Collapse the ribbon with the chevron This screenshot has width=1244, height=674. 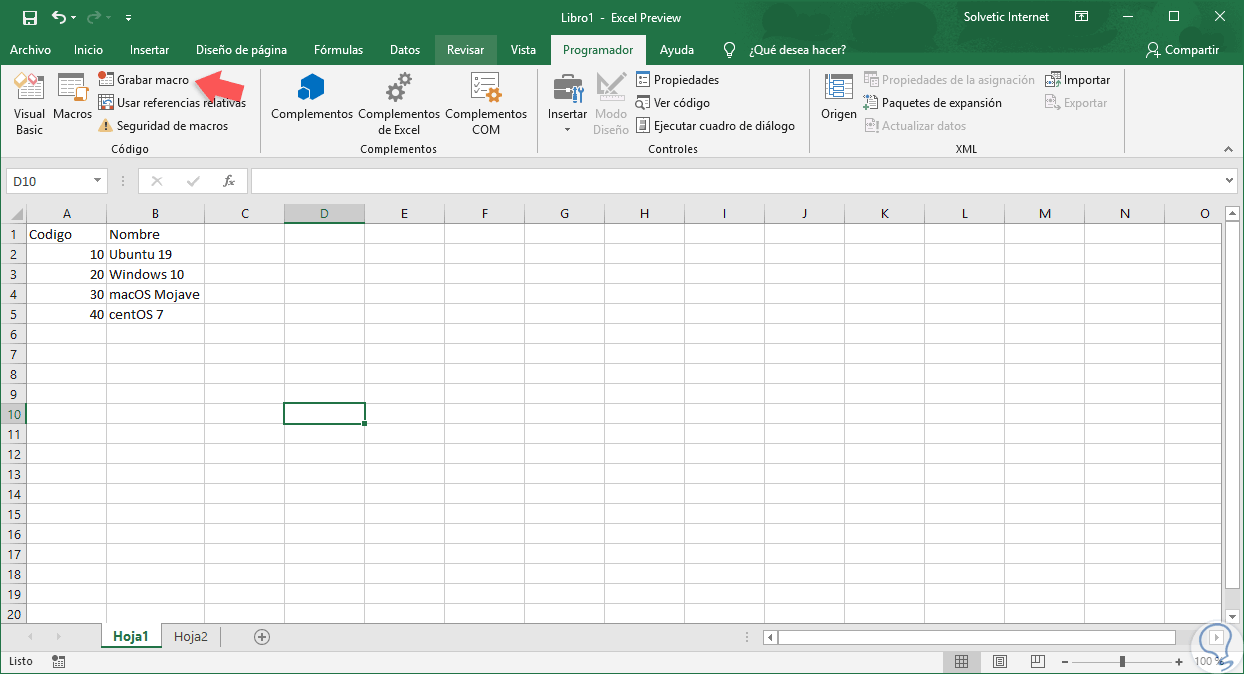click(x=1229, y=149)
